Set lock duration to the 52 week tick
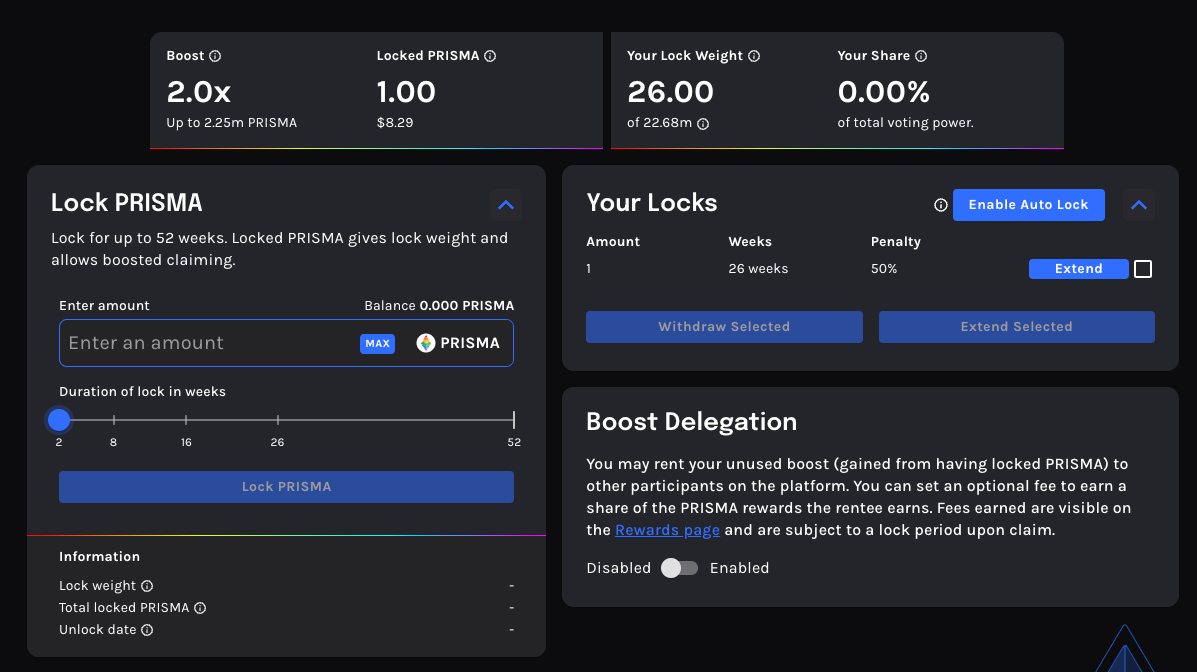This screenshot has height=672, width=1197. tap(514, 420)
